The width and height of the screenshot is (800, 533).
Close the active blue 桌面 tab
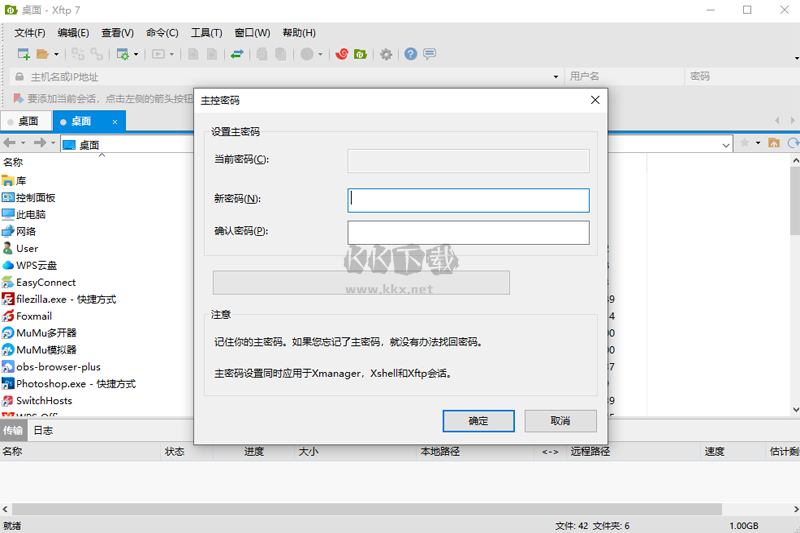pyautogui.click(x=115, y=122)
